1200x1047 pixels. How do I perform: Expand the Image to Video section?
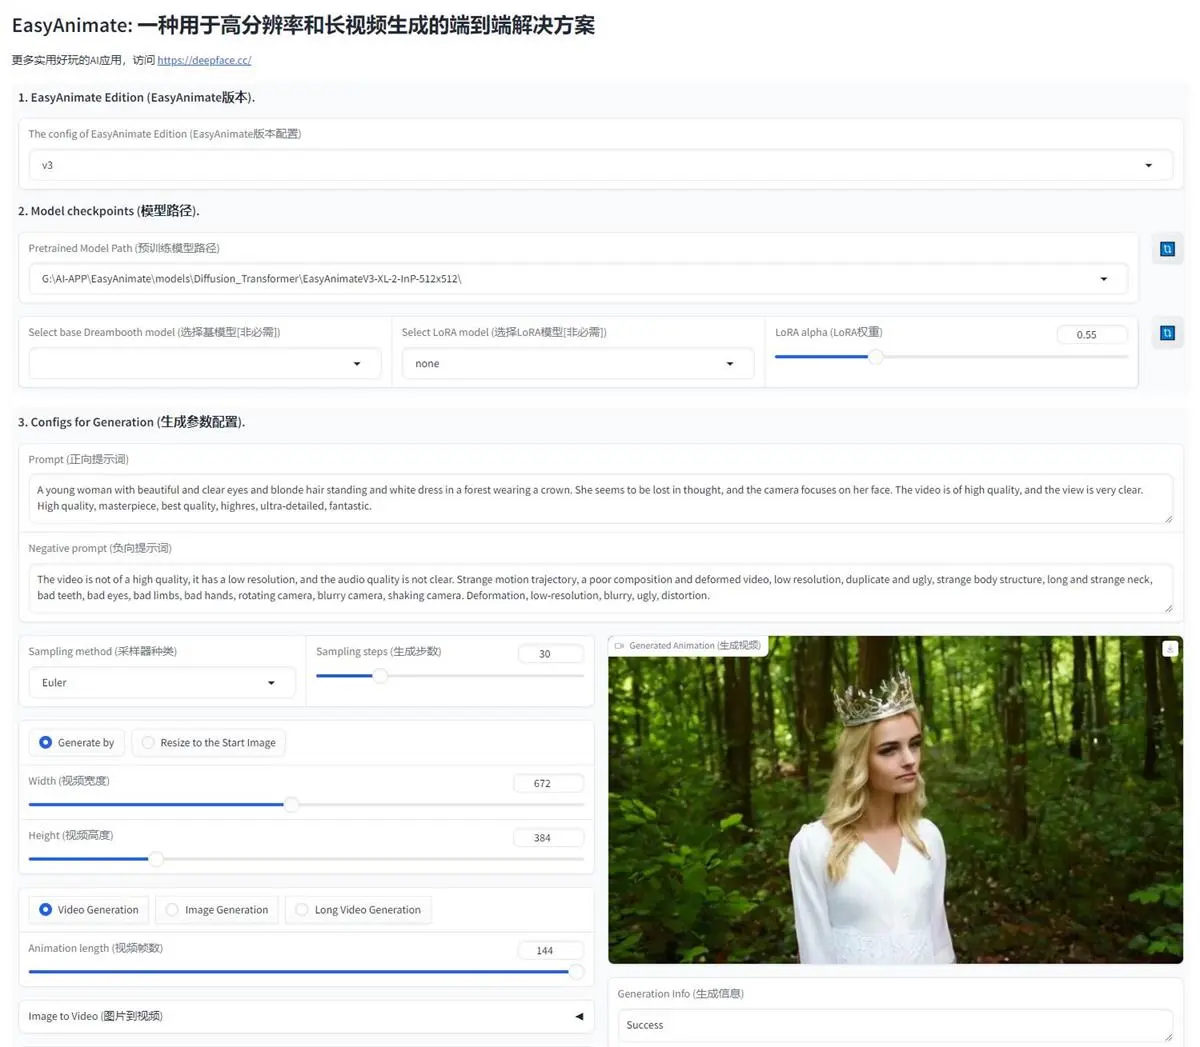(306, 1016)
